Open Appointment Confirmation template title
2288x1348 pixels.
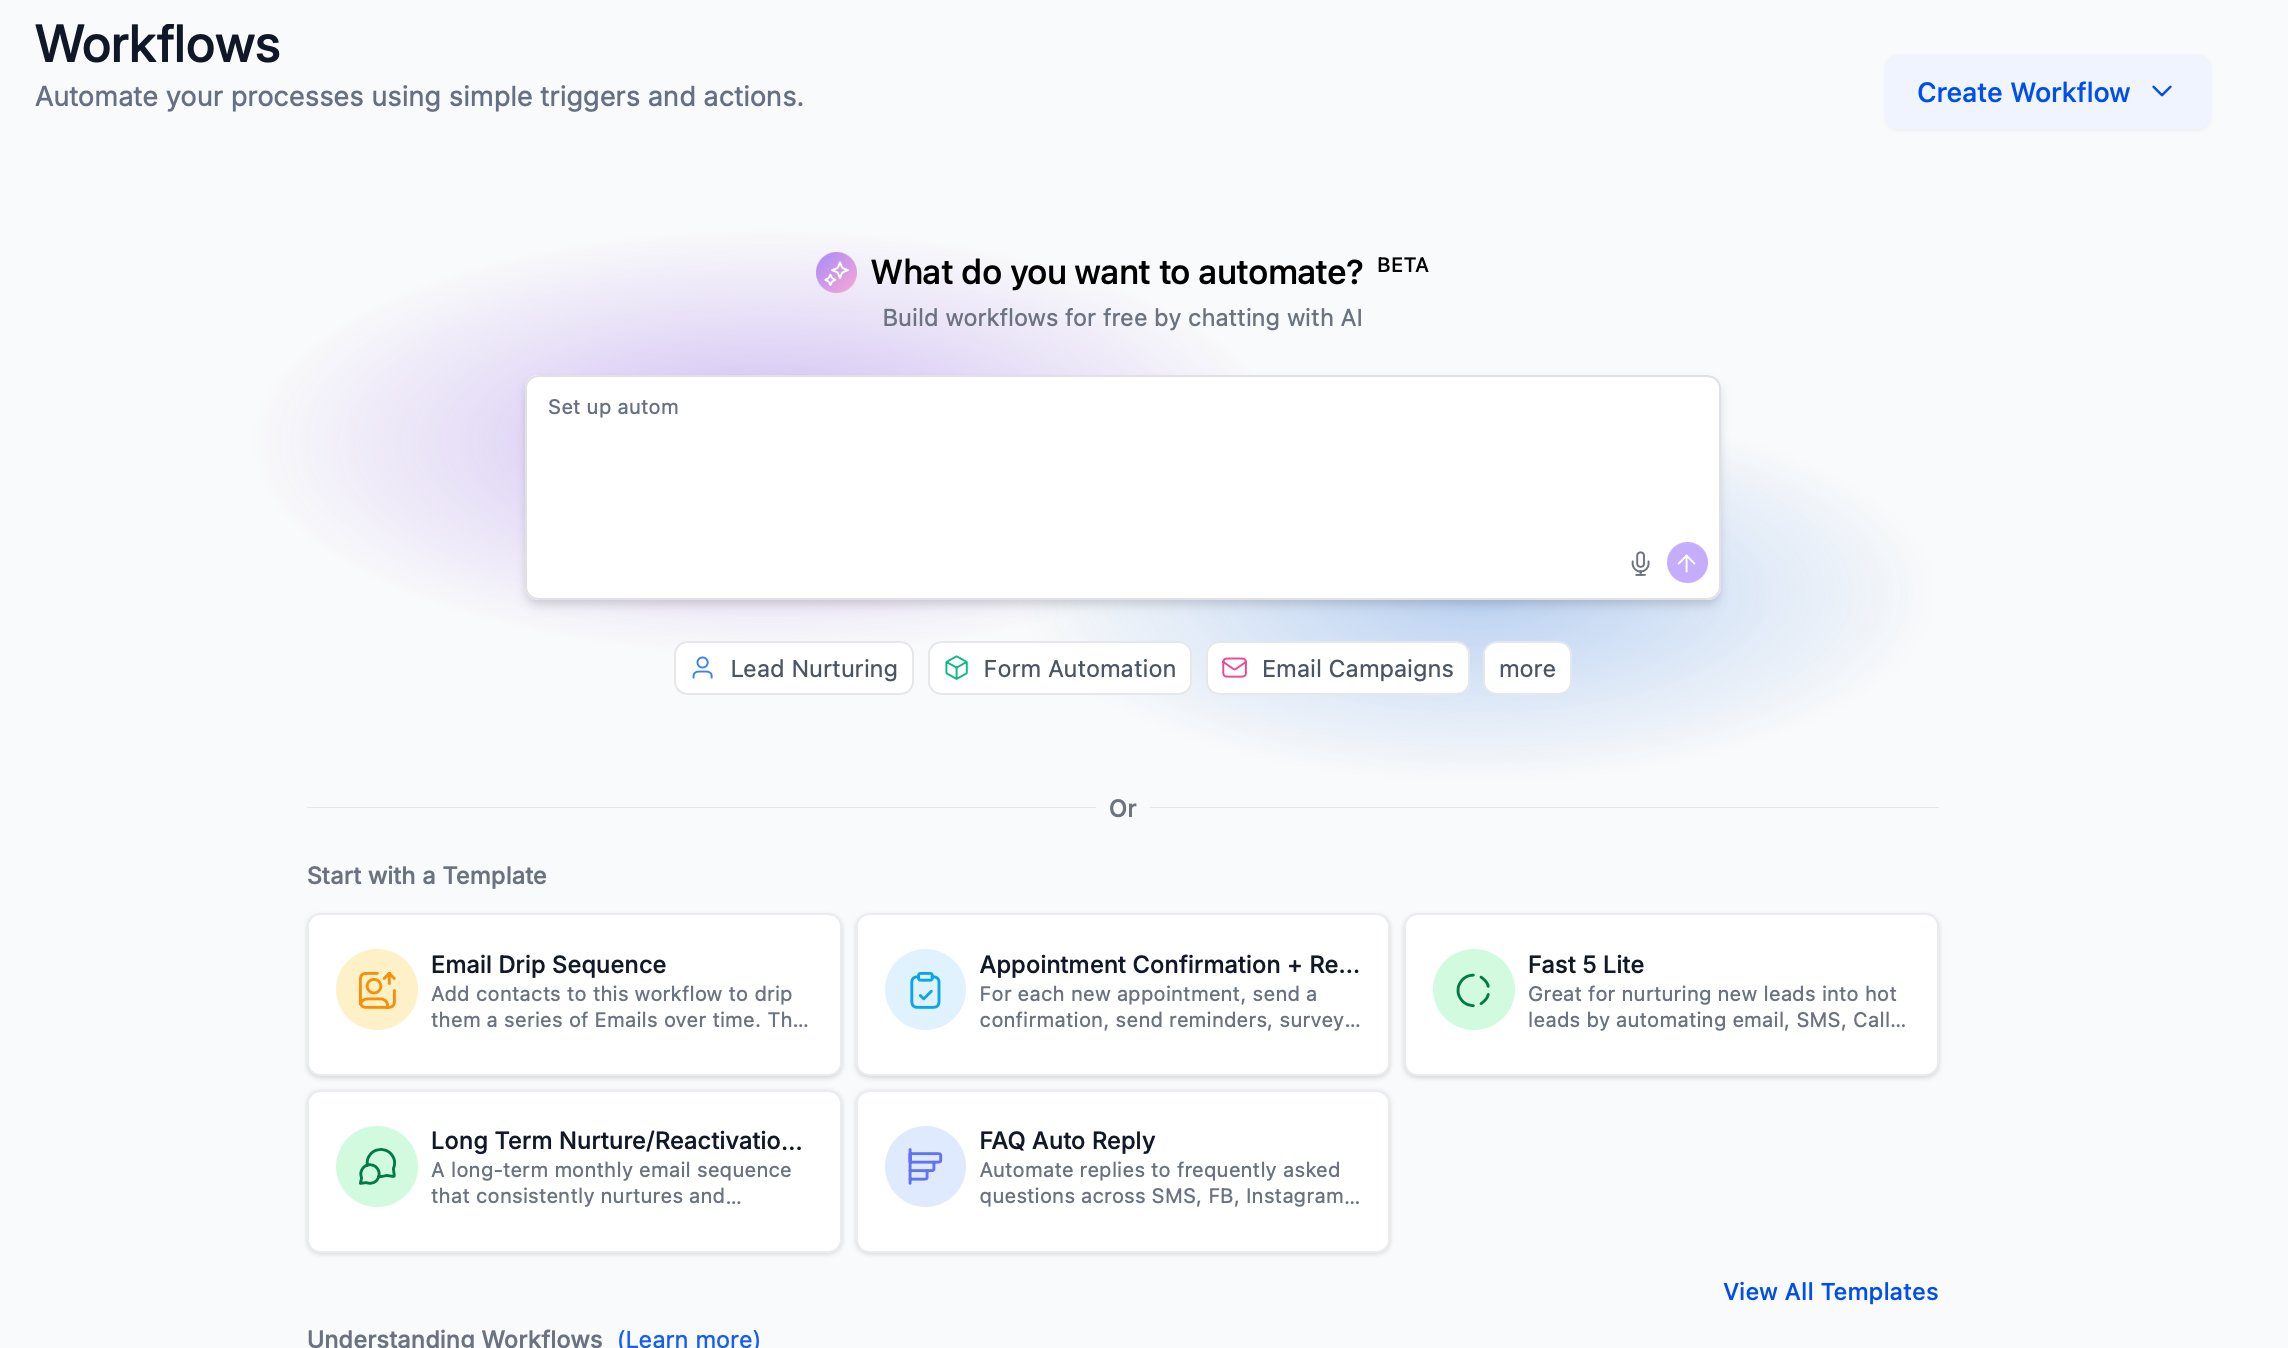click(1169, 964)
